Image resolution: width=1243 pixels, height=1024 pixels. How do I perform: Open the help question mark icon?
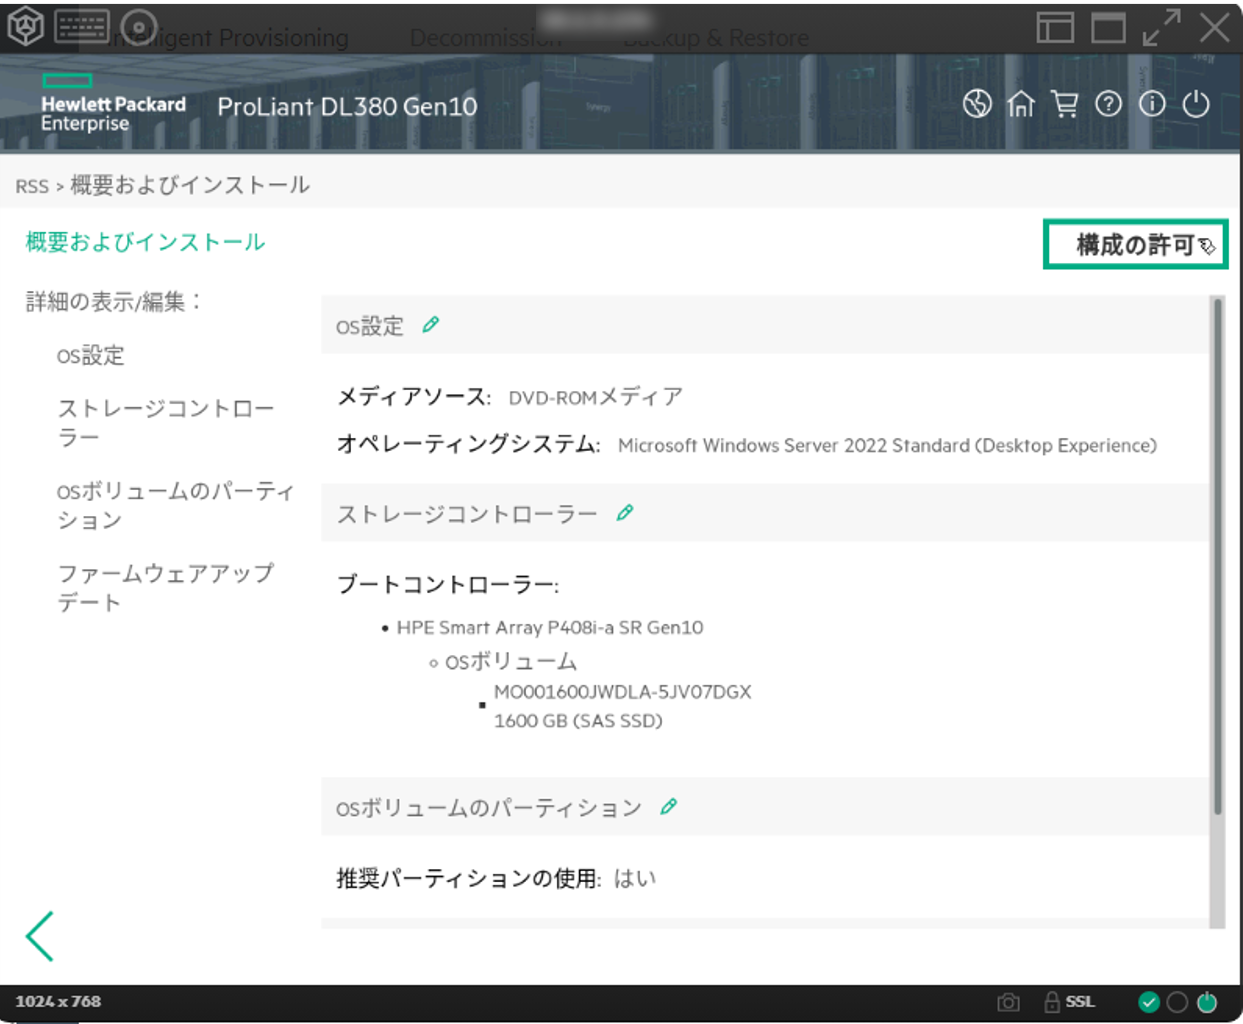click(x=1108, y=104)
